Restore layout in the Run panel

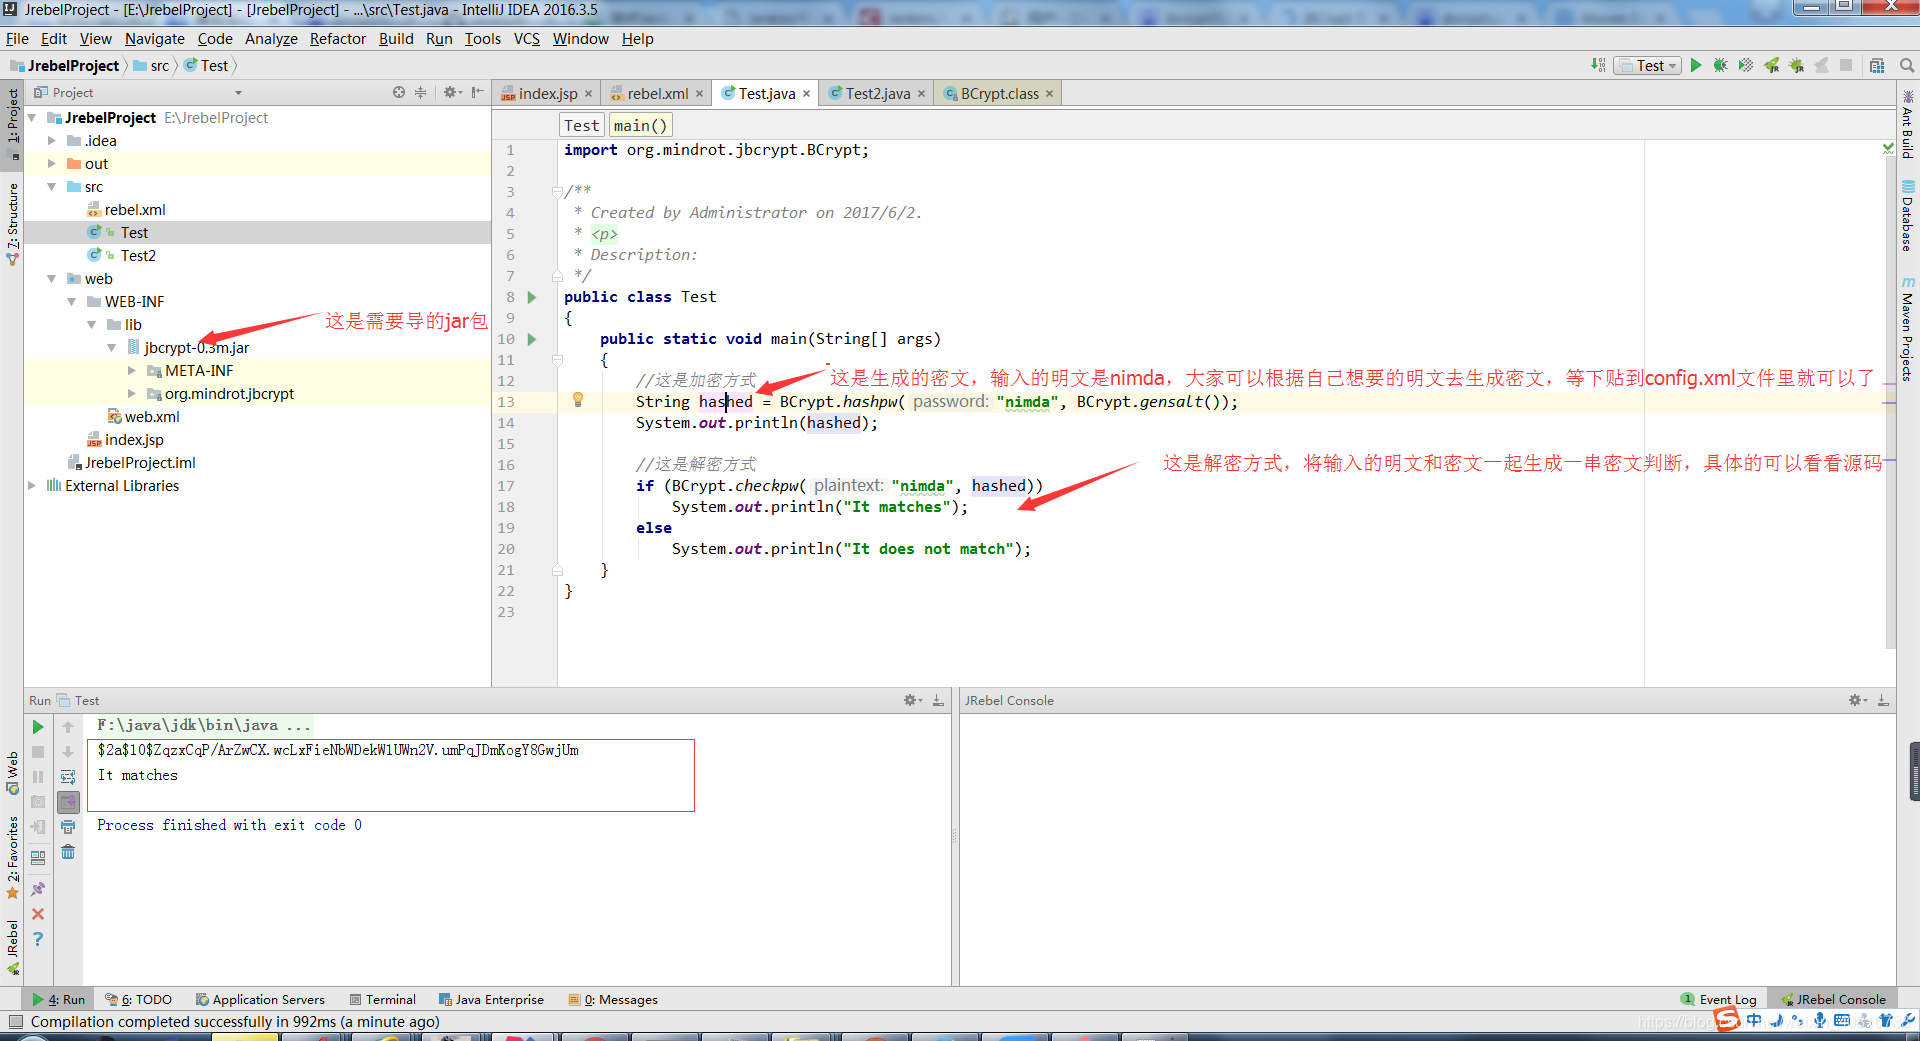click(x=38, y=858)
